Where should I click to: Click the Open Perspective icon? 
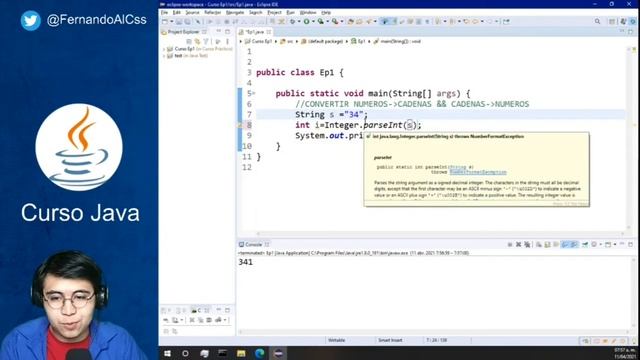coord(612,21)
